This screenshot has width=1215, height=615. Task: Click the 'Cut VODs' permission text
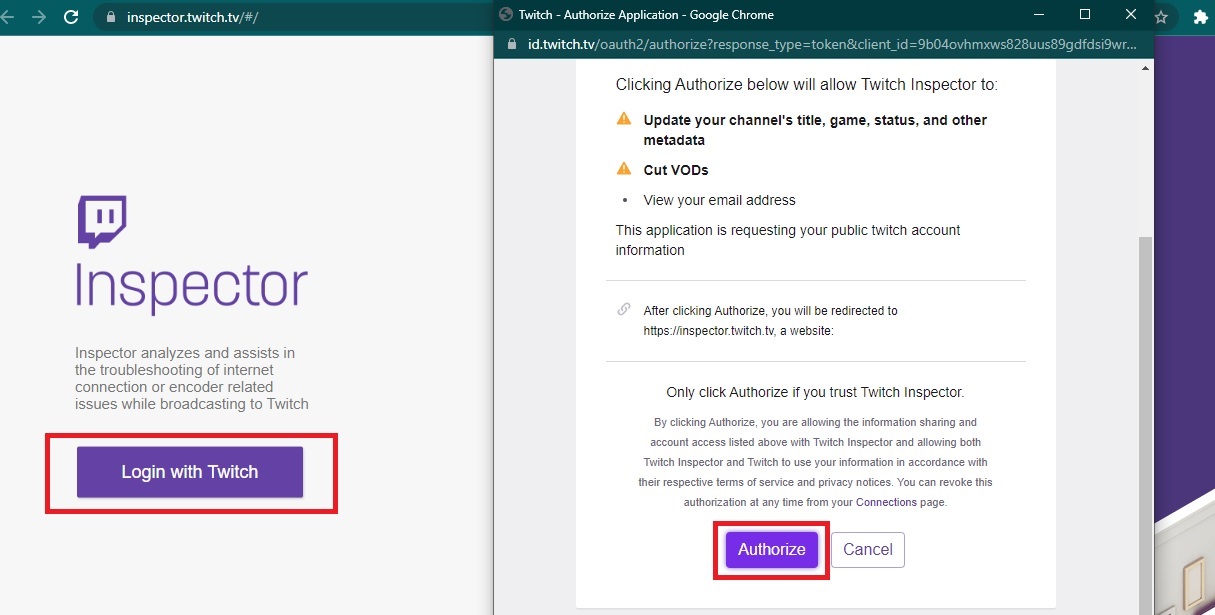[x=676, y=170]
